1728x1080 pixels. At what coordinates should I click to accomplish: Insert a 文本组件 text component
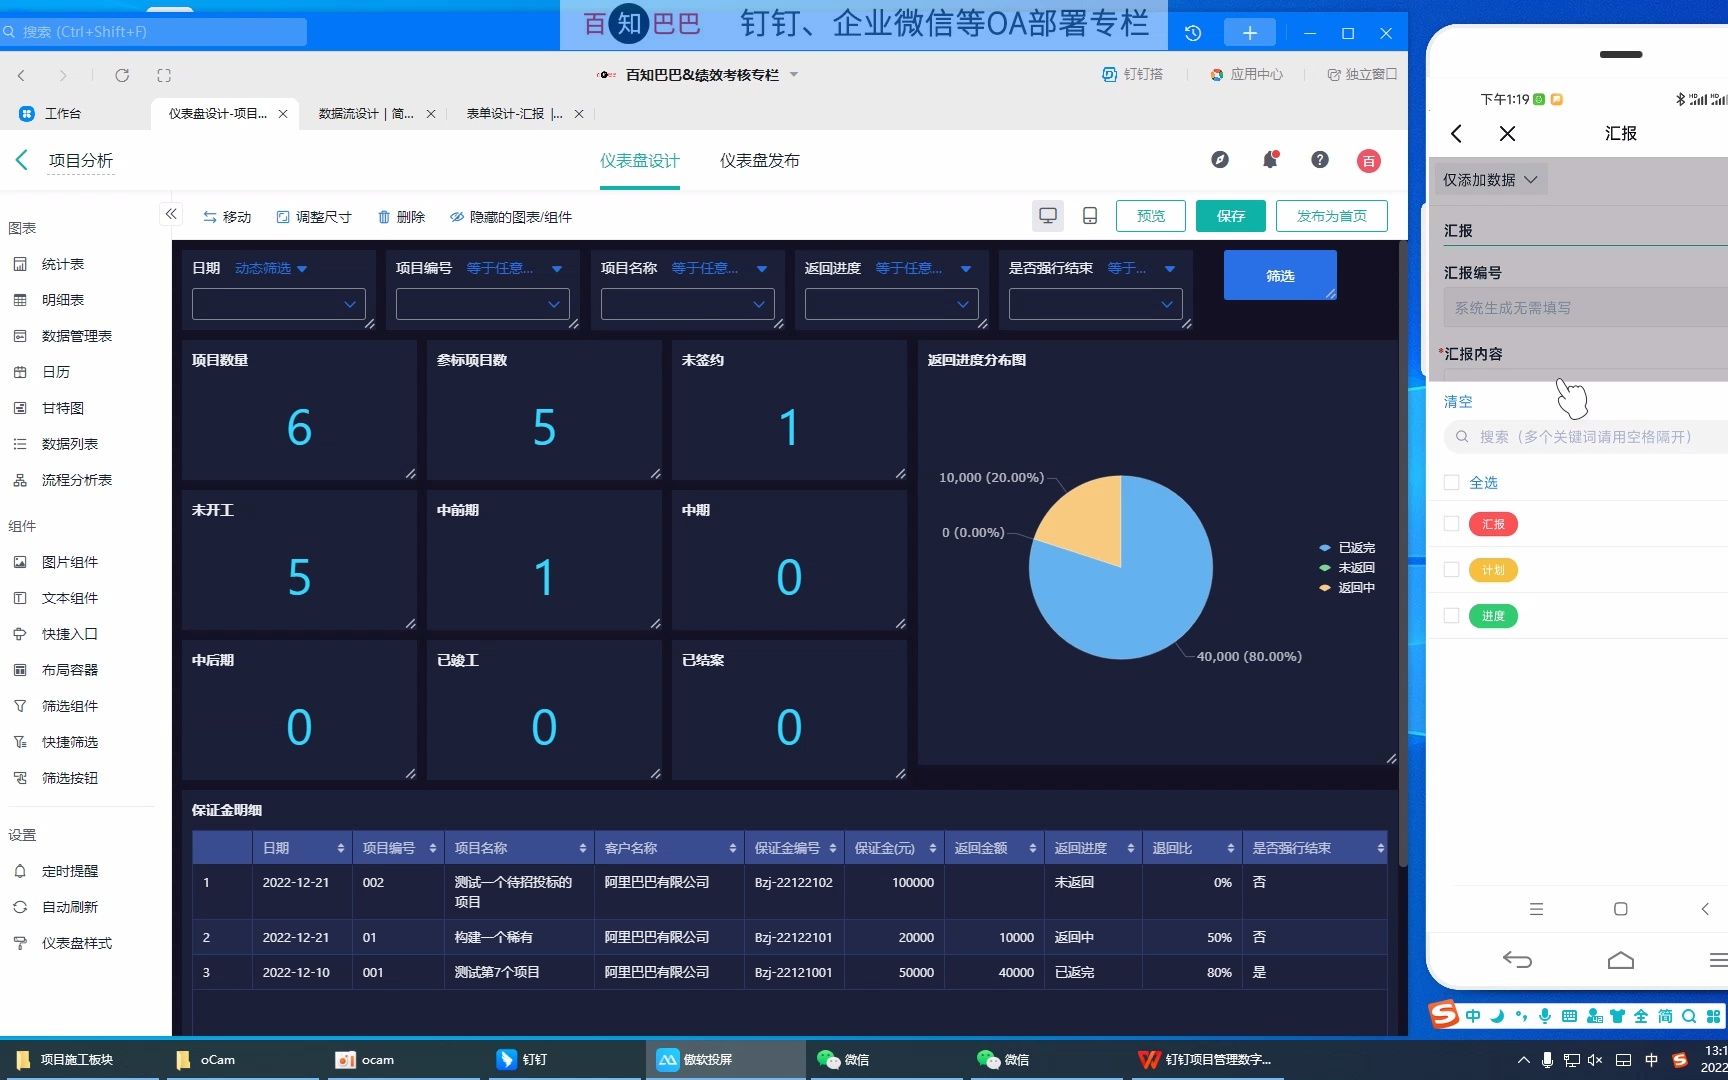pyautogui.click(x=70, y=598)
